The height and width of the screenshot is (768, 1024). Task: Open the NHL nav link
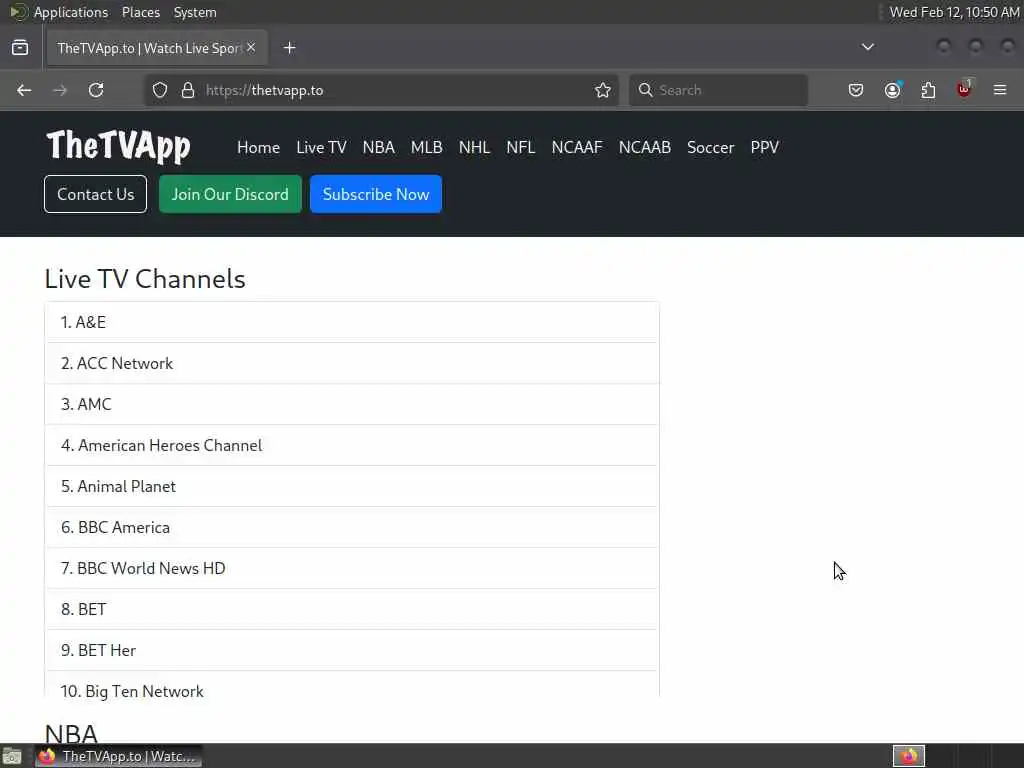(474, 148)
